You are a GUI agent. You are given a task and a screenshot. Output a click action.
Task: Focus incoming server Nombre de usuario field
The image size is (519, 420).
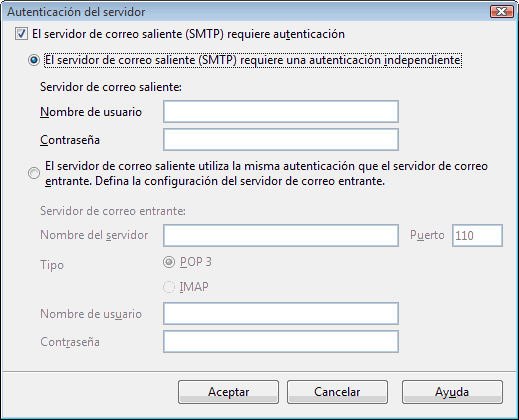[281, 313]
